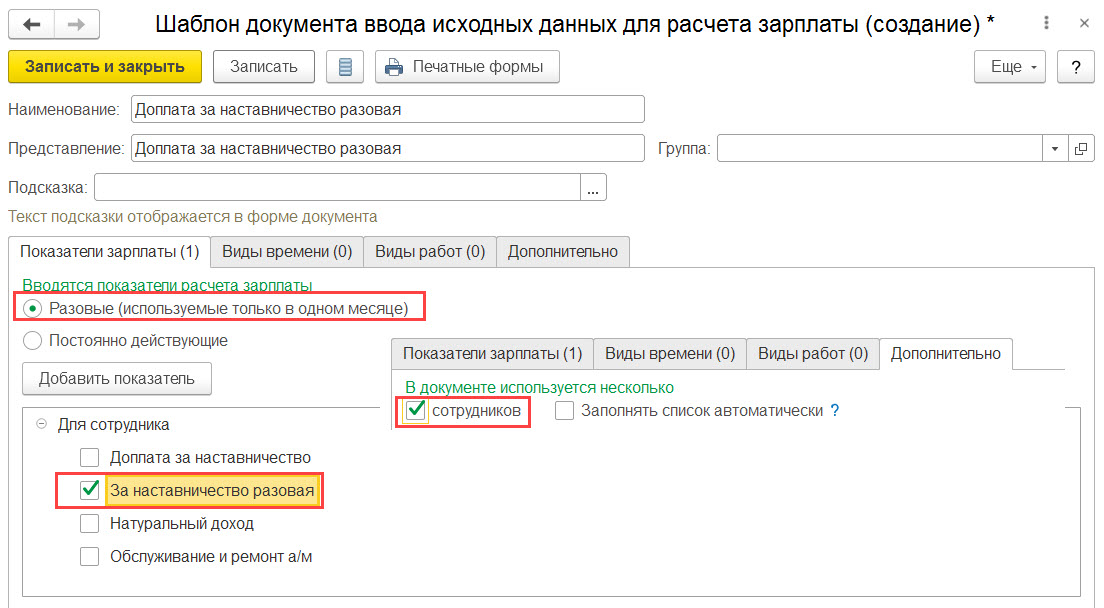This screenshot has width=1104, height=608.
Task: Open the selected Группа item via its open icon
Action: (1081, 148)
